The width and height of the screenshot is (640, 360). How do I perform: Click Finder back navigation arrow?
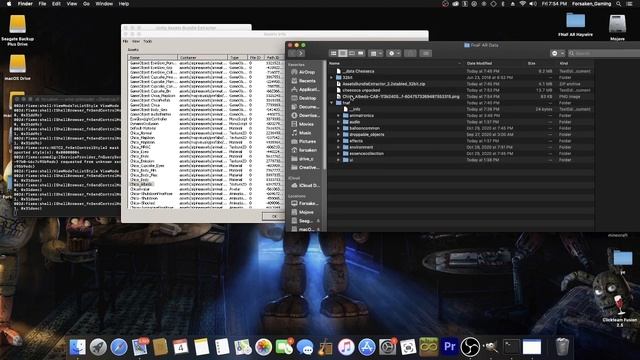292,53
